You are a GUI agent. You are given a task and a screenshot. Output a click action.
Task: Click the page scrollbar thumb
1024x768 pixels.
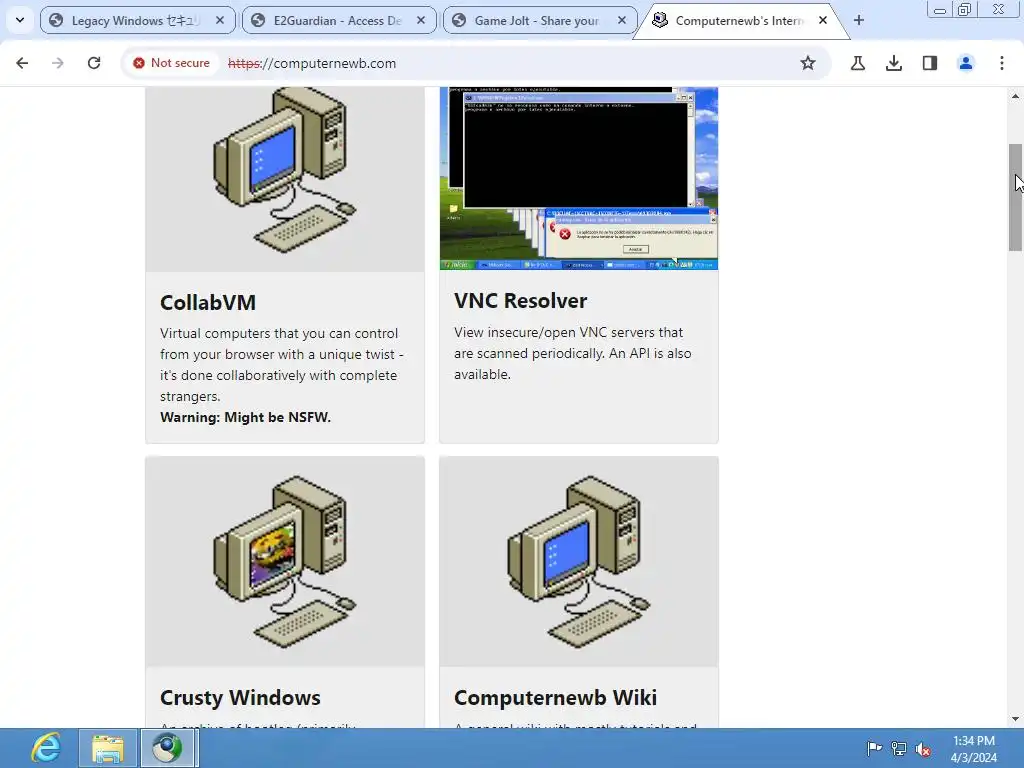pos(1015,197)
